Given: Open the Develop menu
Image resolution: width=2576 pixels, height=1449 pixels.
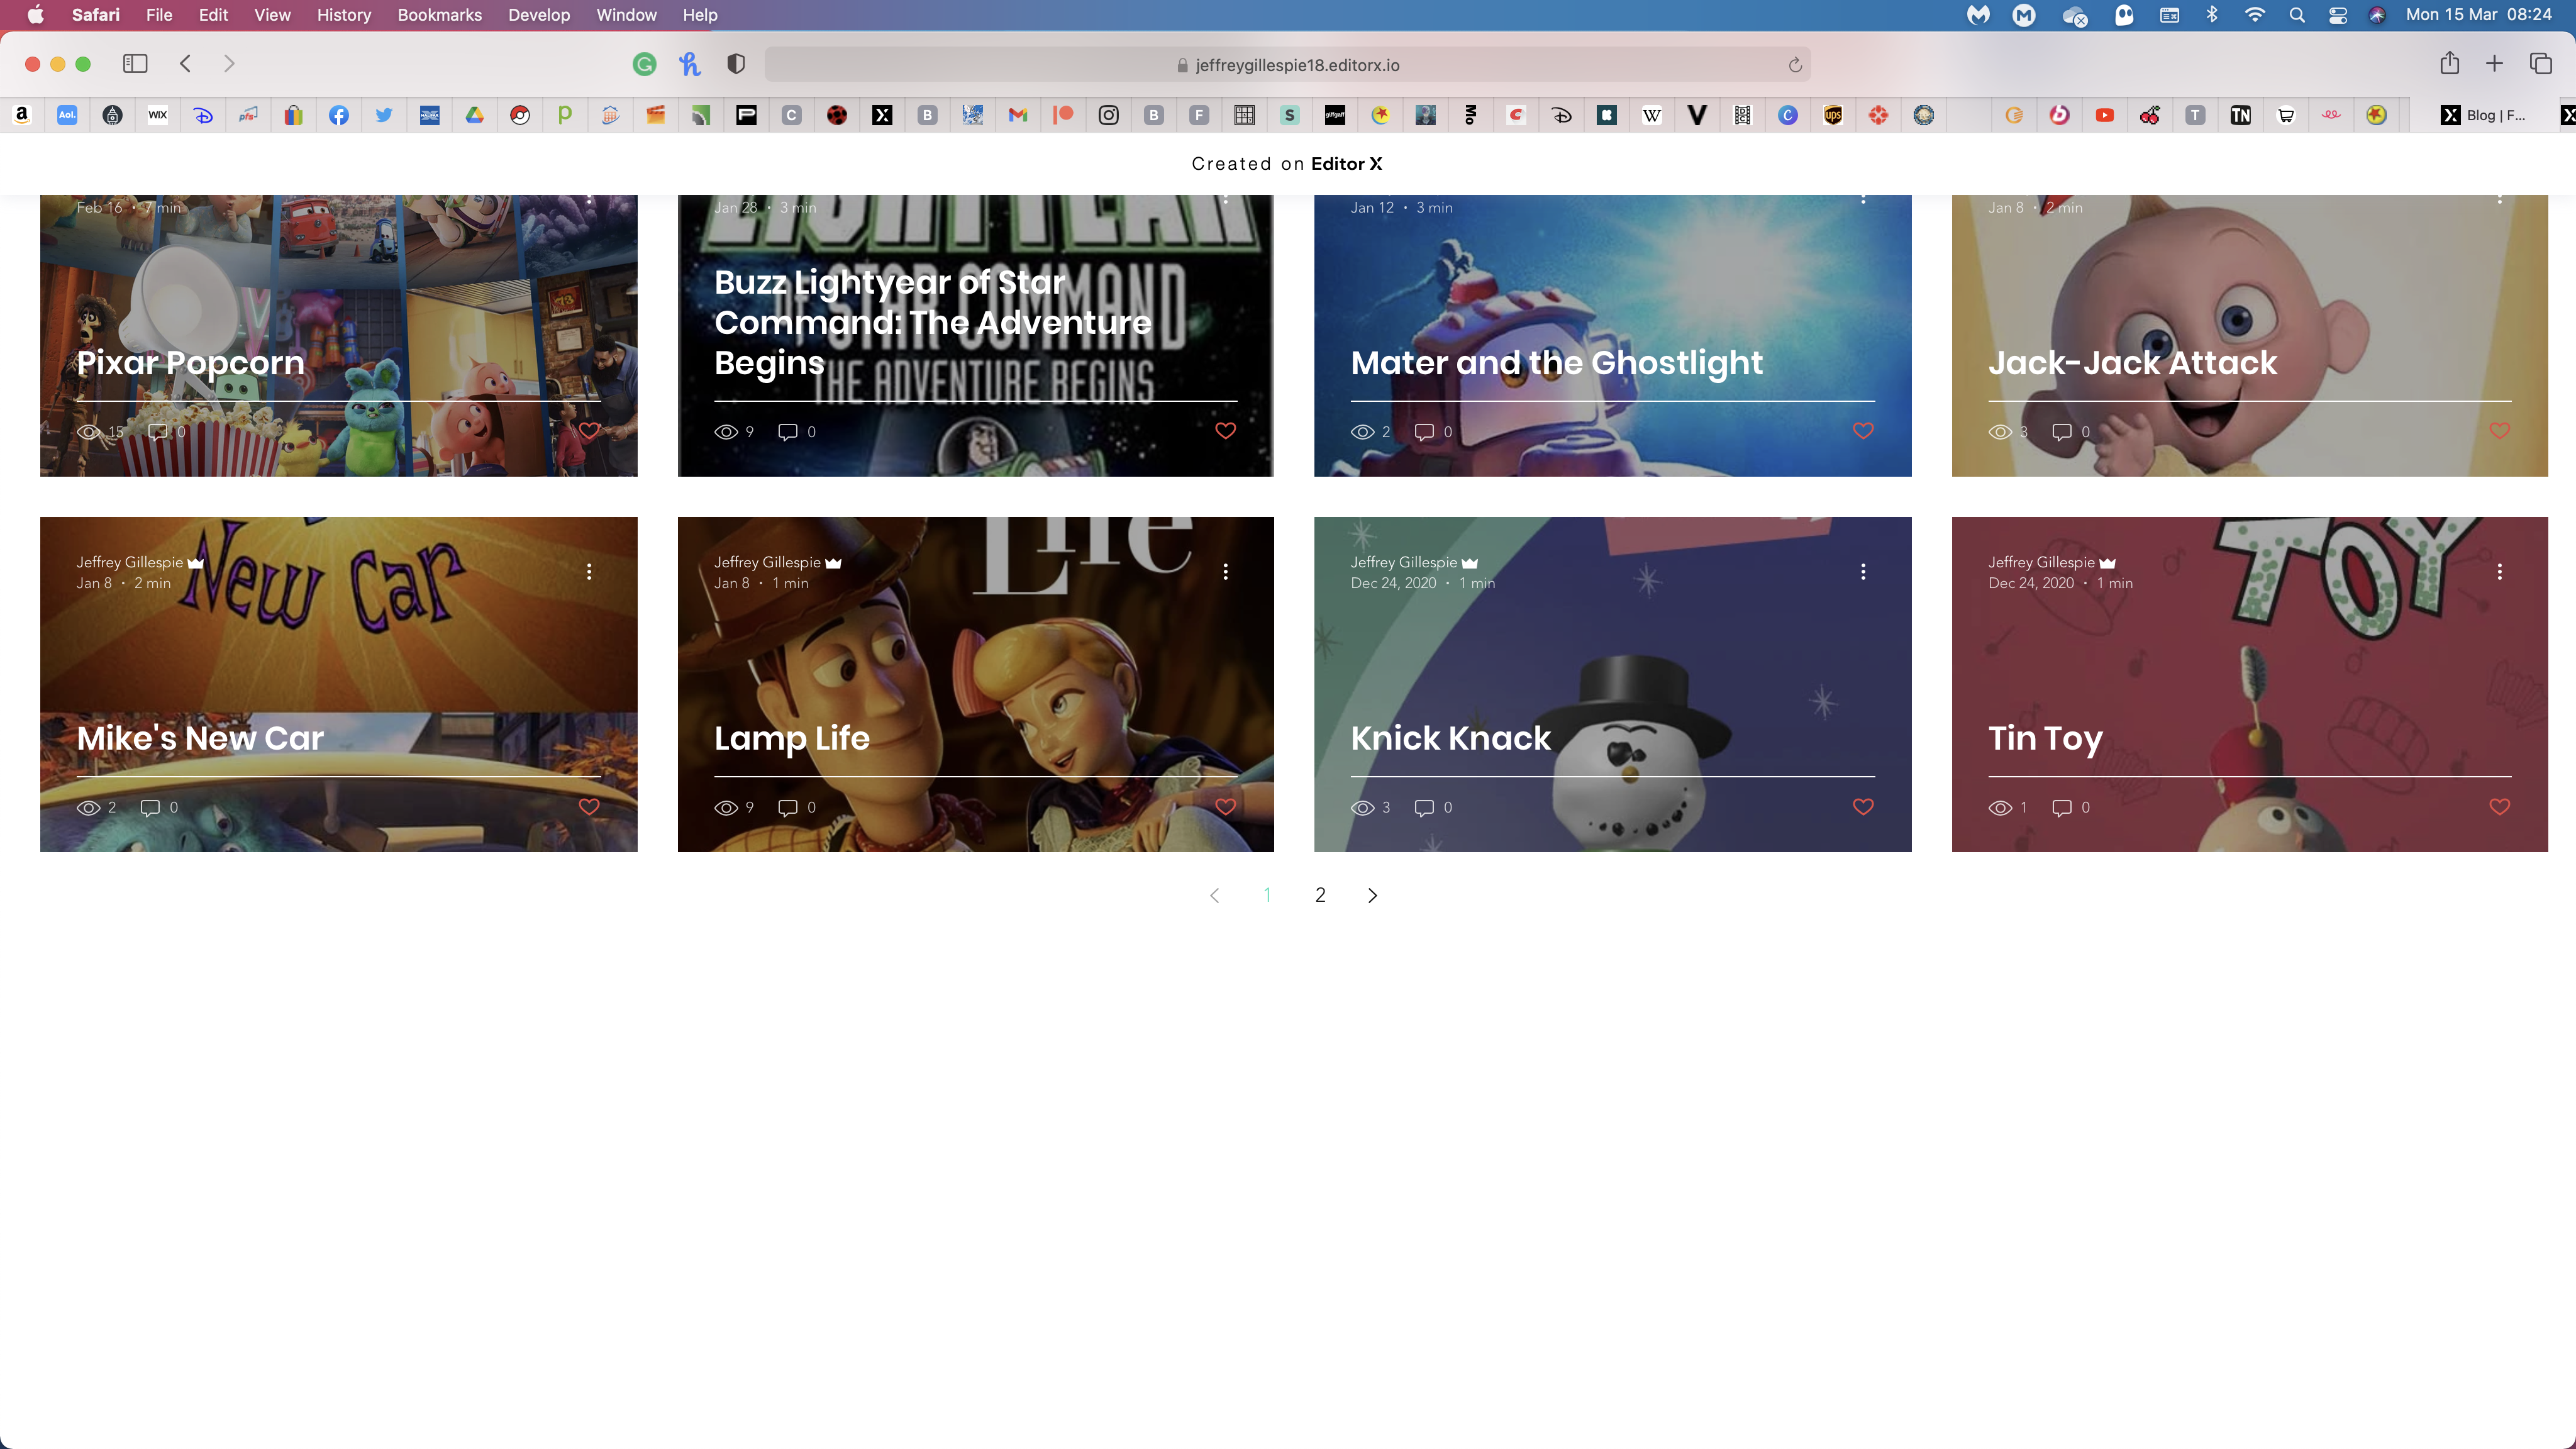Looking at the screenshot, I should point(538,15).
